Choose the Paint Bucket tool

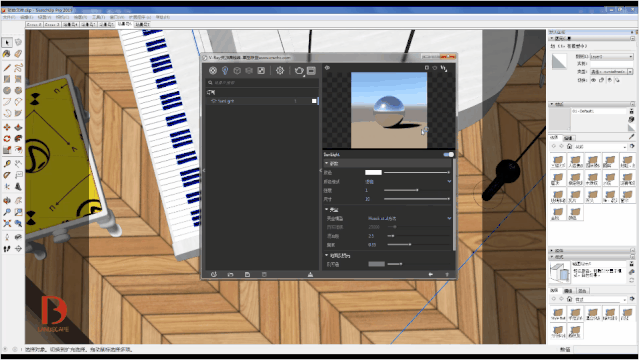pyautogui.click(x=7, y=54)
